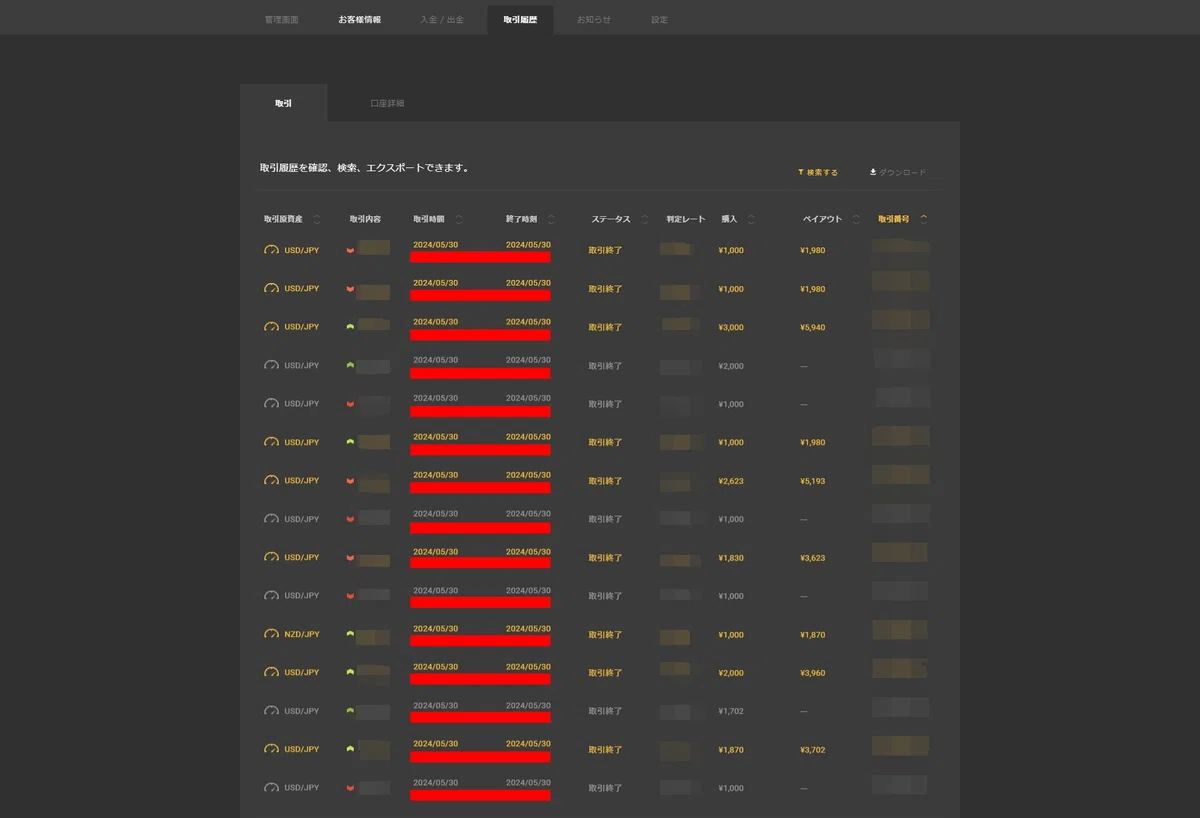Open the 設定 menu item
1200x818 pixels.
[659, 20]
